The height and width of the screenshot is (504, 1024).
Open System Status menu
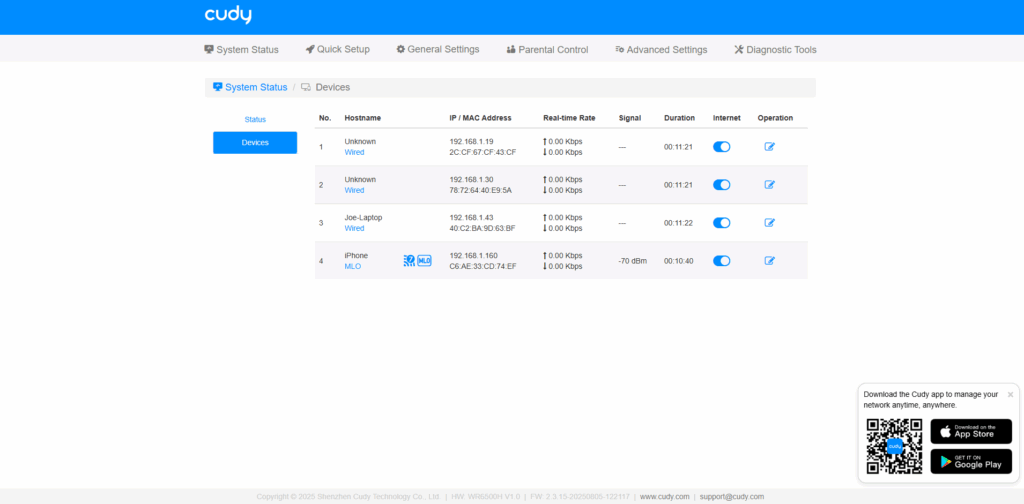[x=242, y=50]
